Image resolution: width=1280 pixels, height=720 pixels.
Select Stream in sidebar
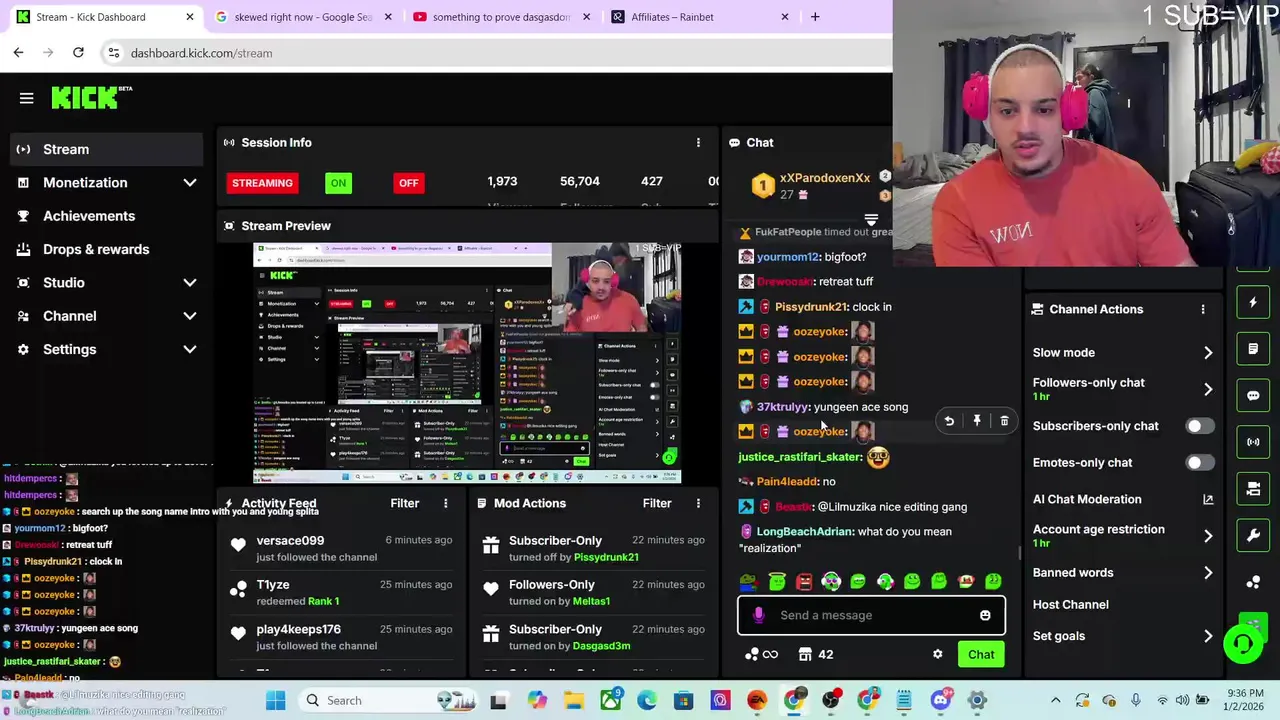click(106, 149)
